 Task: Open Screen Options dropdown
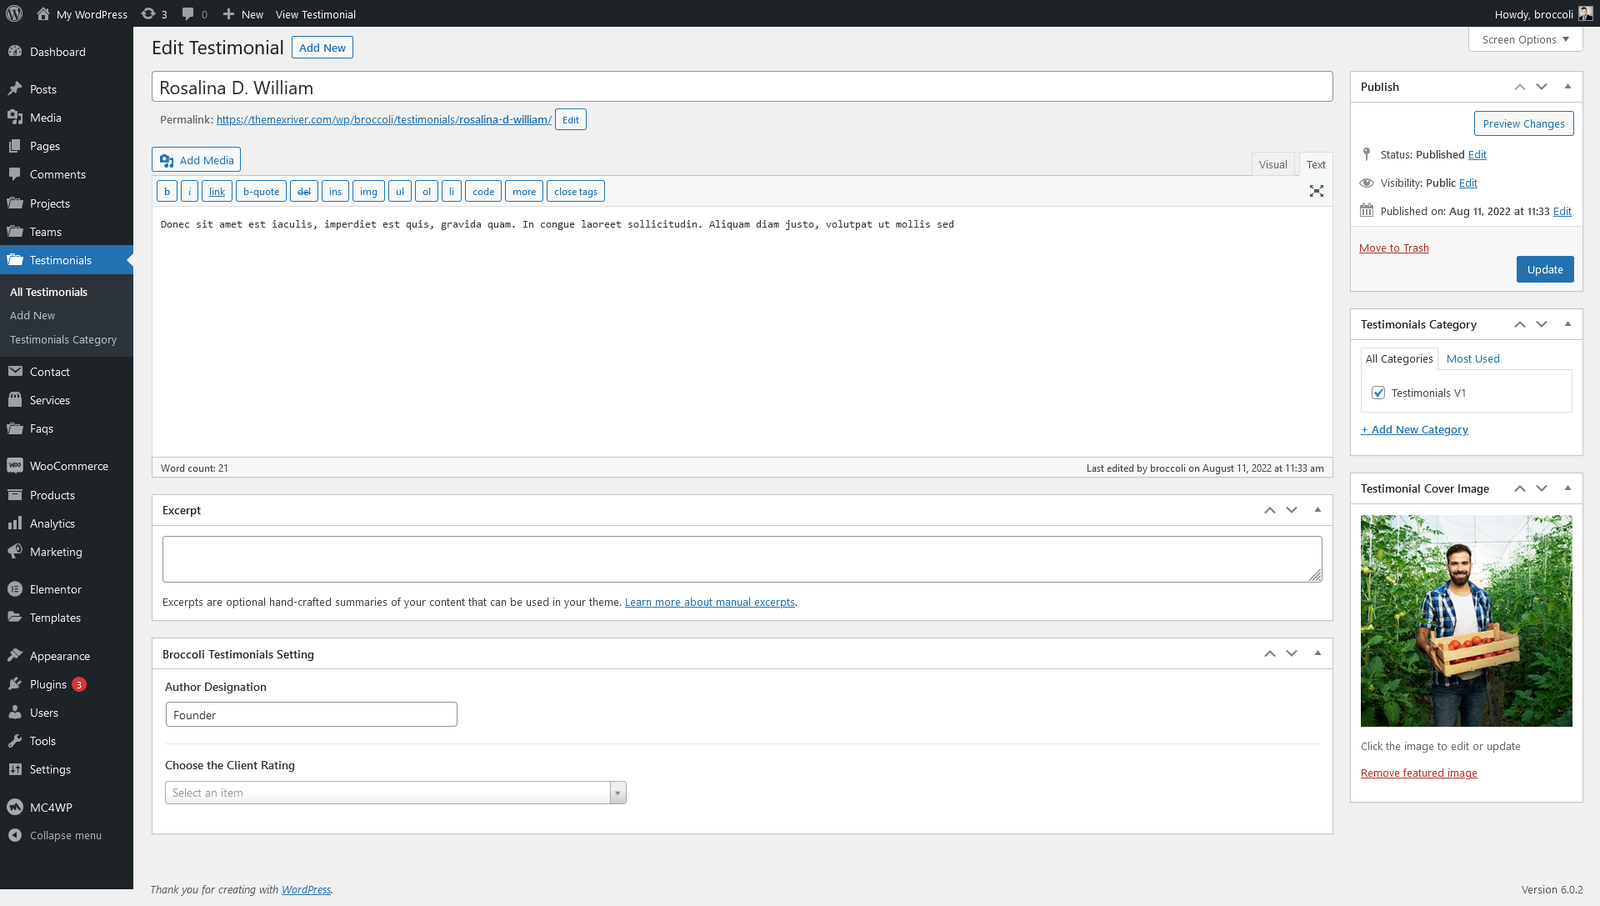click(1525, 40)
